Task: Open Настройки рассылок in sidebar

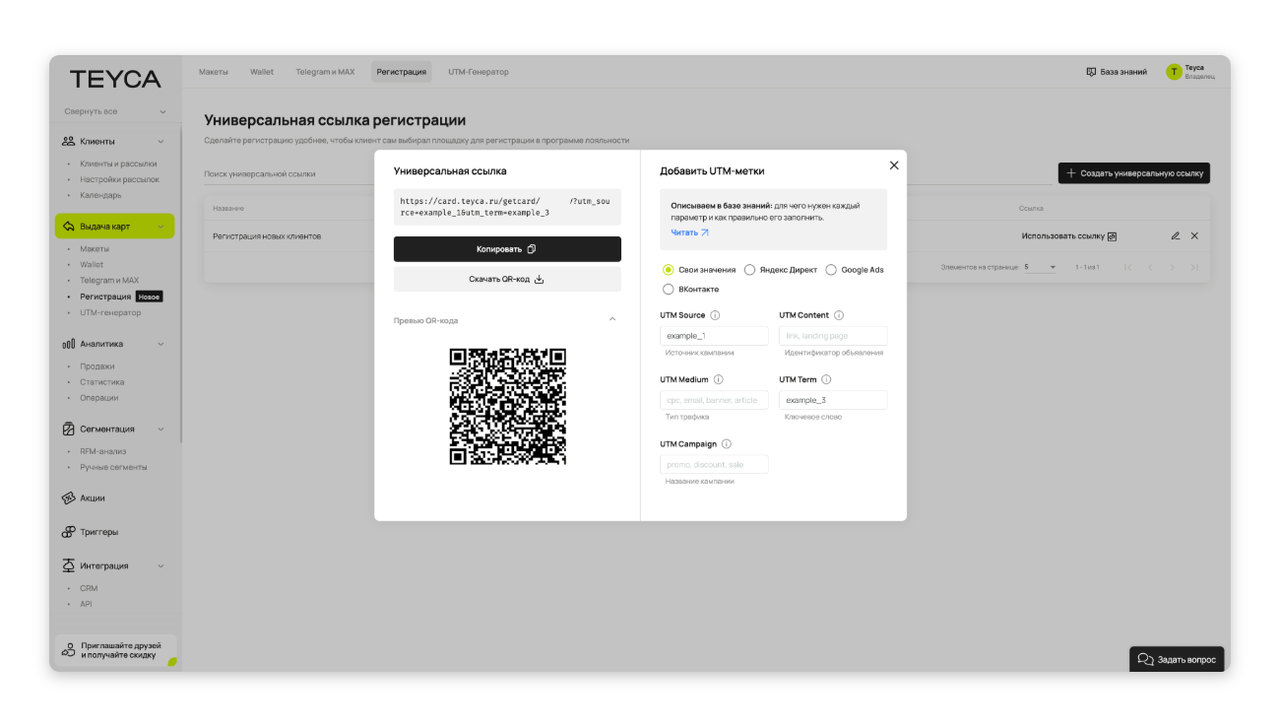Action: (x=120, y=180)
